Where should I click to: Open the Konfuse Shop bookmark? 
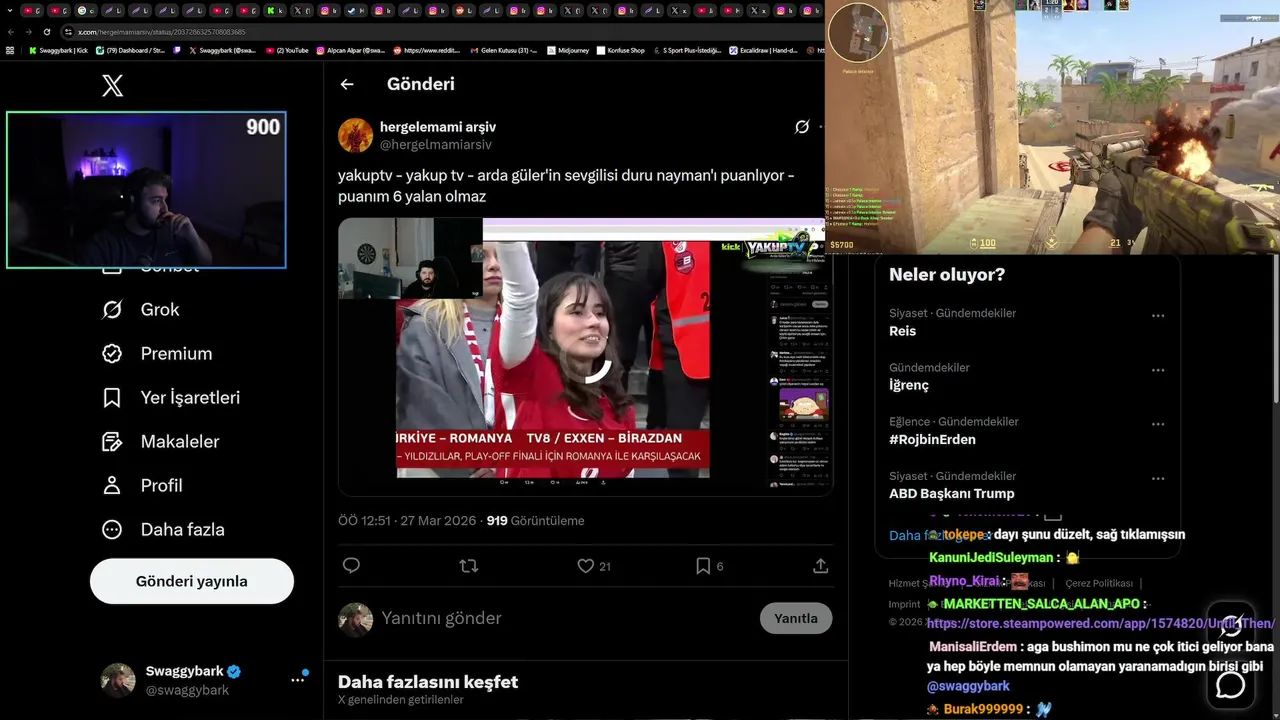tap(620, 50)
